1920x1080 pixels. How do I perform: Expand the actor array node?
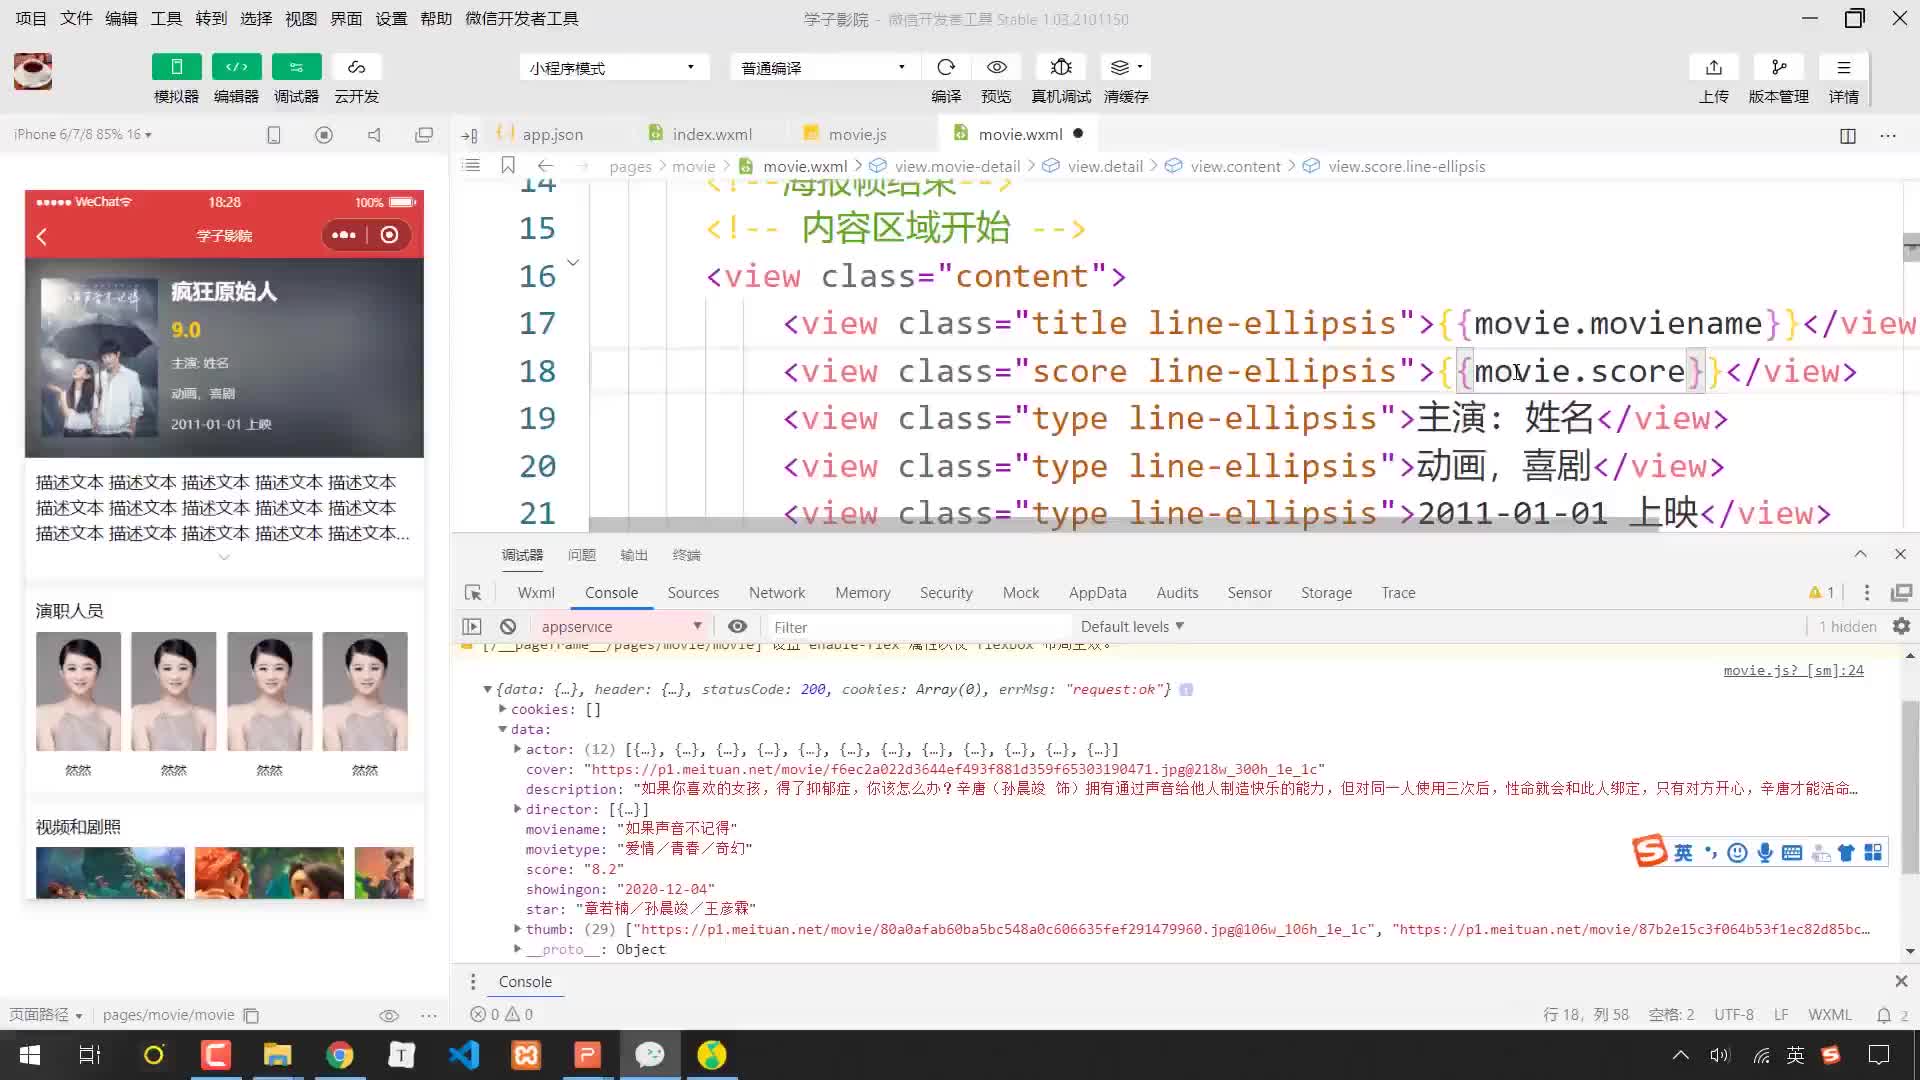pyautogui.click(x=517, y=749)
